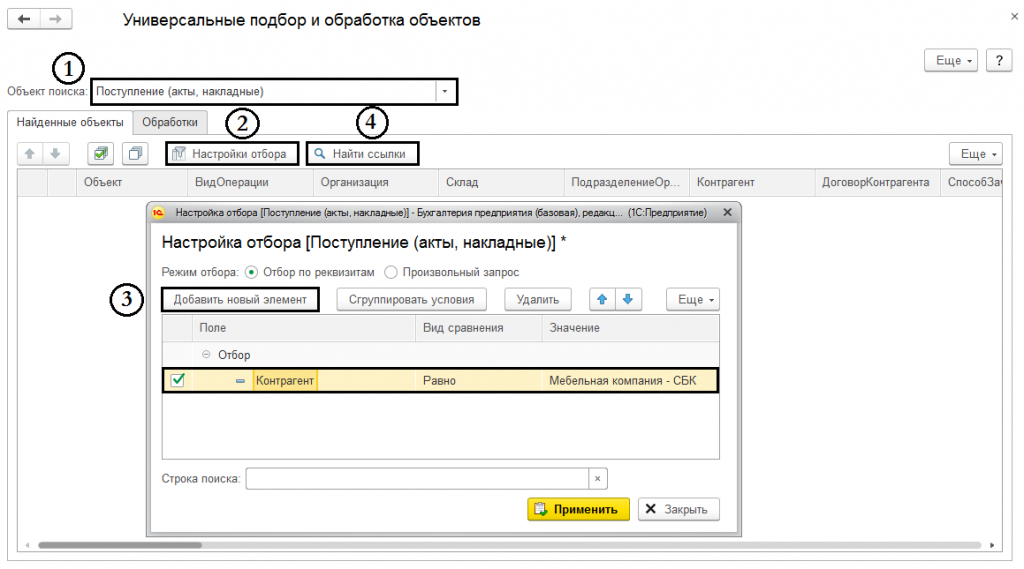Click the Контрагент column header in main table
The image size is (1024, 569).
tap(752, 182)
